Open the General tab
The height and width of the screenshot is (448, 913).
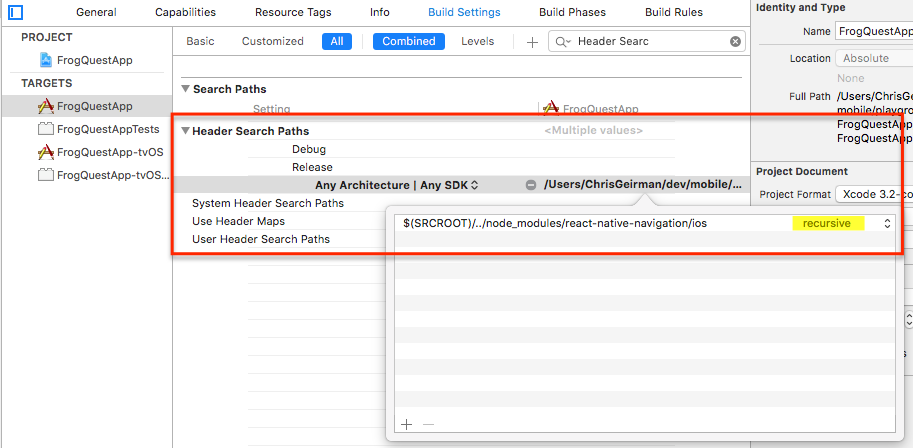(x=96, y=12)
